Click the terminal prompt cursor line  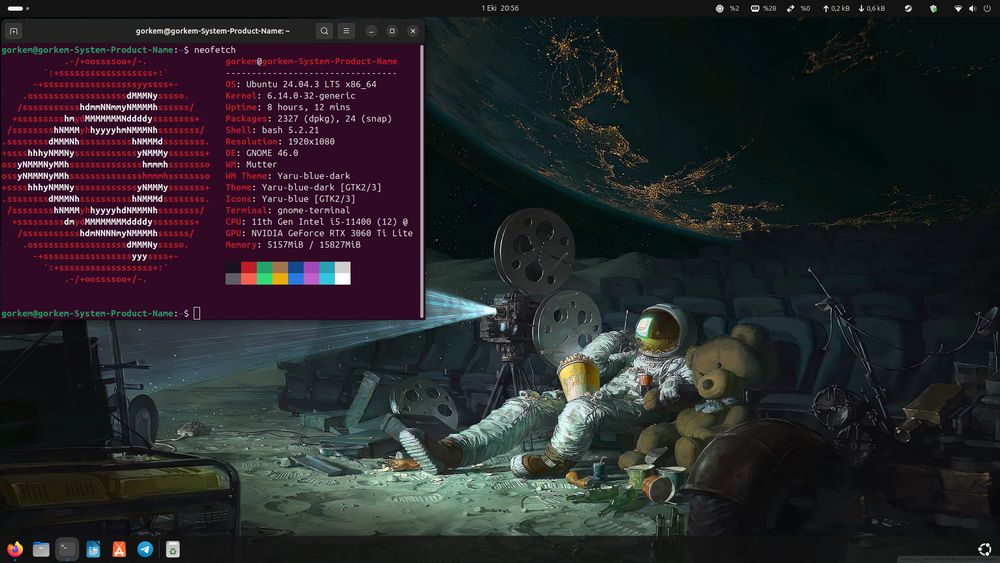pos(197,313)
